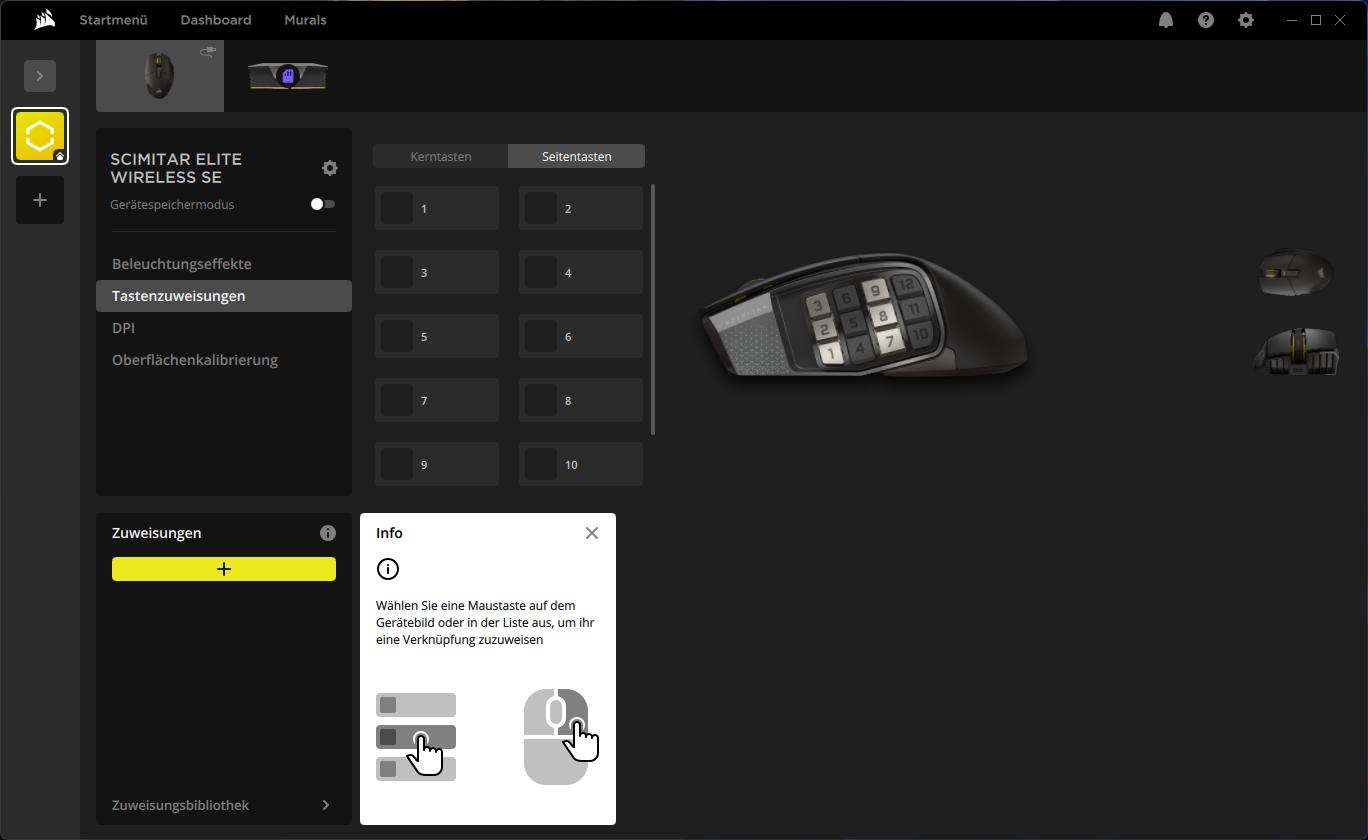The width and height of the screenshot is (1368, 840).
Task: Open the Zuweisungsbibliothek chevron
Action: pos(326,805)
